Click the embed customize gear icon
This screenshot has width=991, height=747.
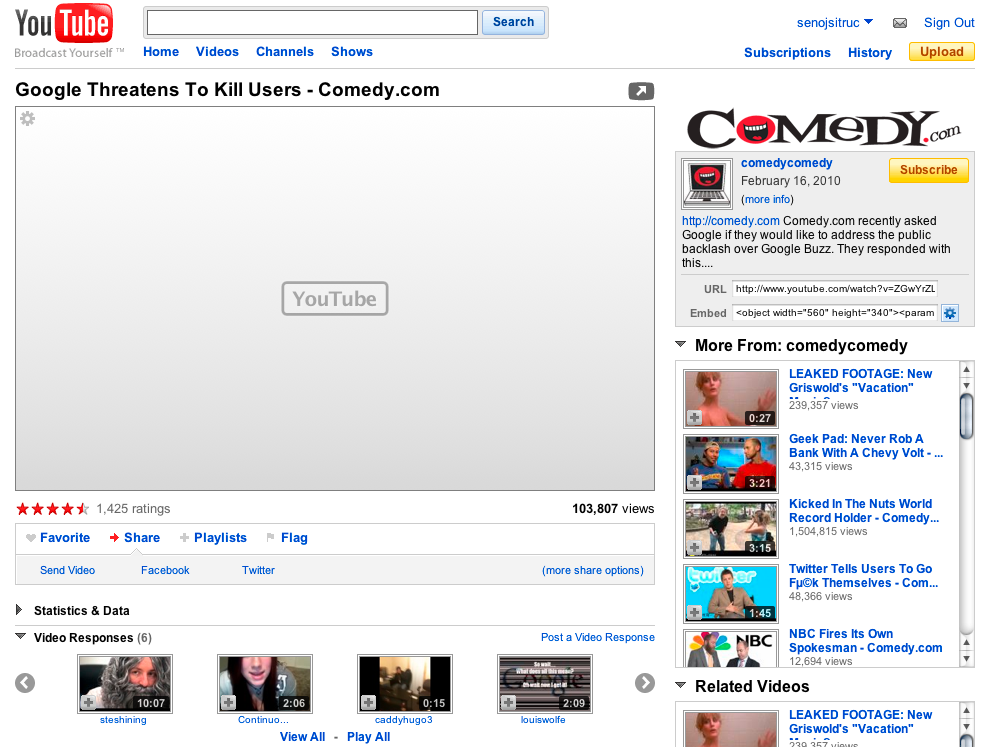pyautogui.click(x=950, y=313)
